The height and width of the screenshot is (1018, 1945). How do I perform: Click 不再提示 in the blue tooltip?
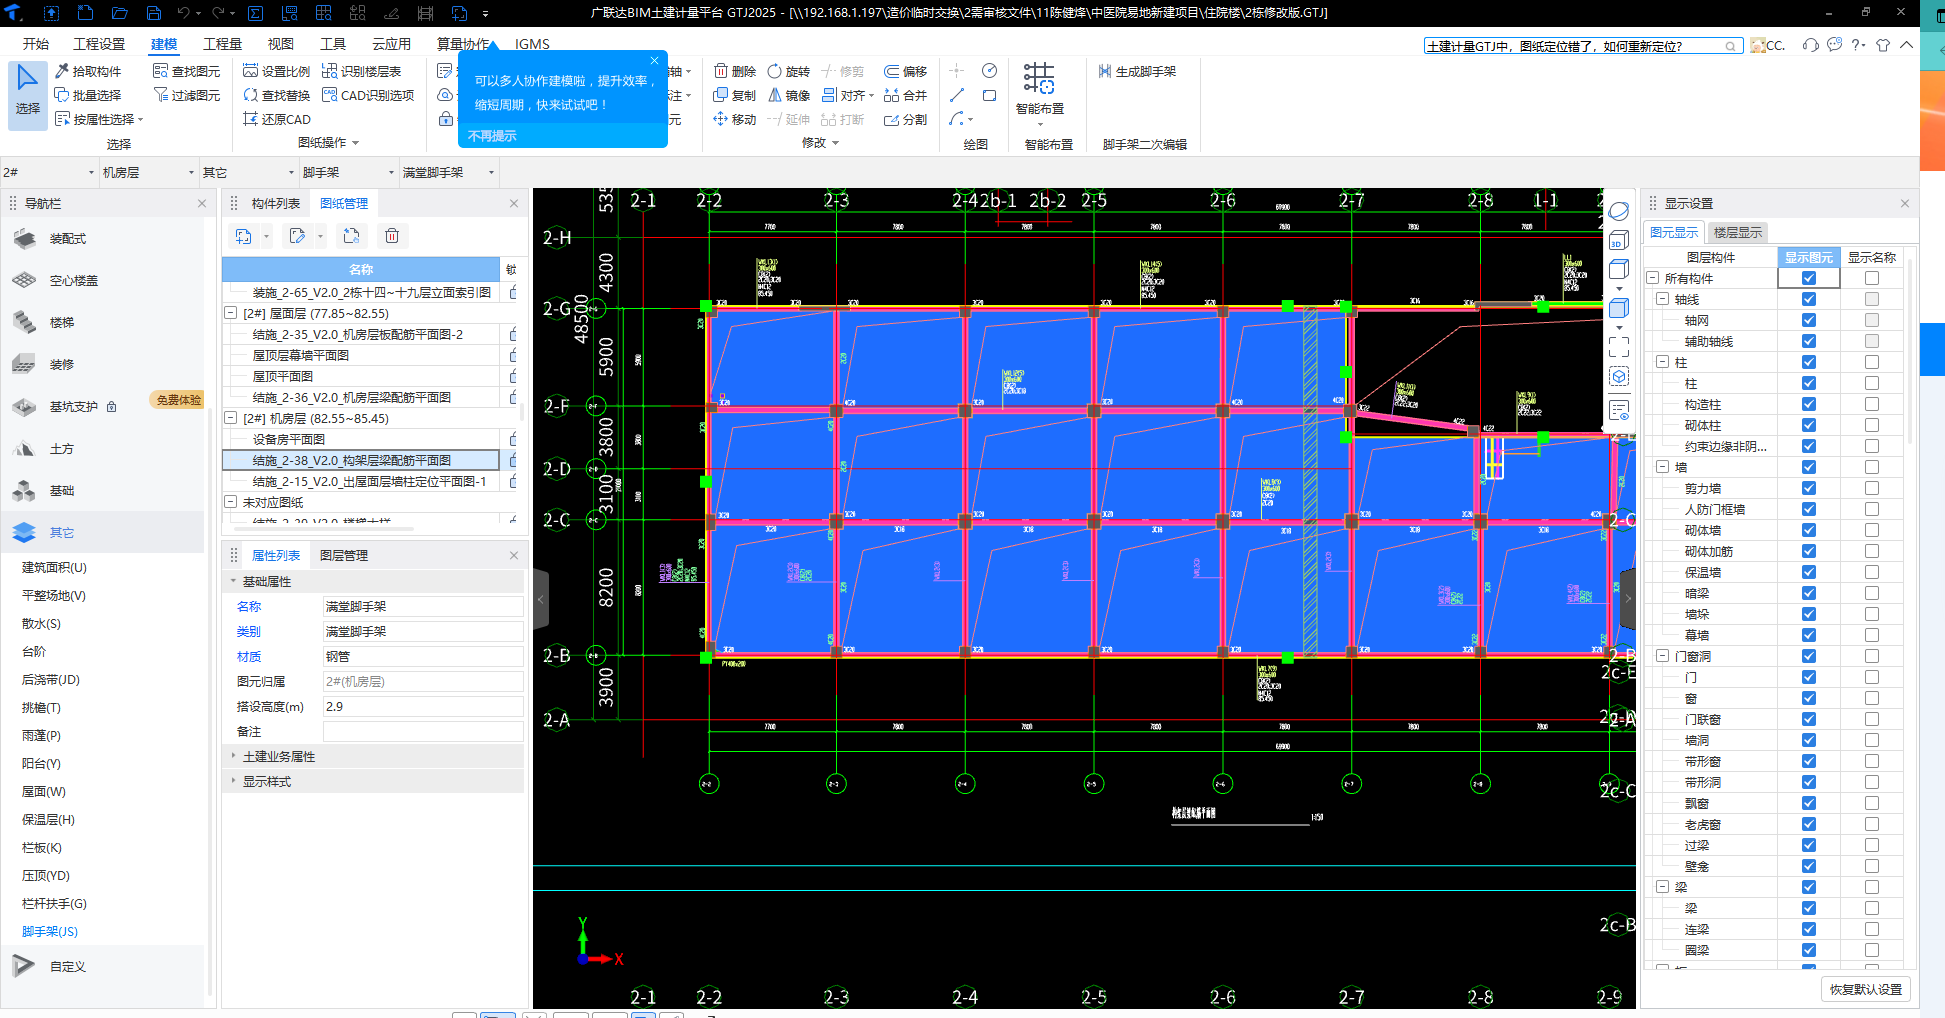(x=492, y=136)
